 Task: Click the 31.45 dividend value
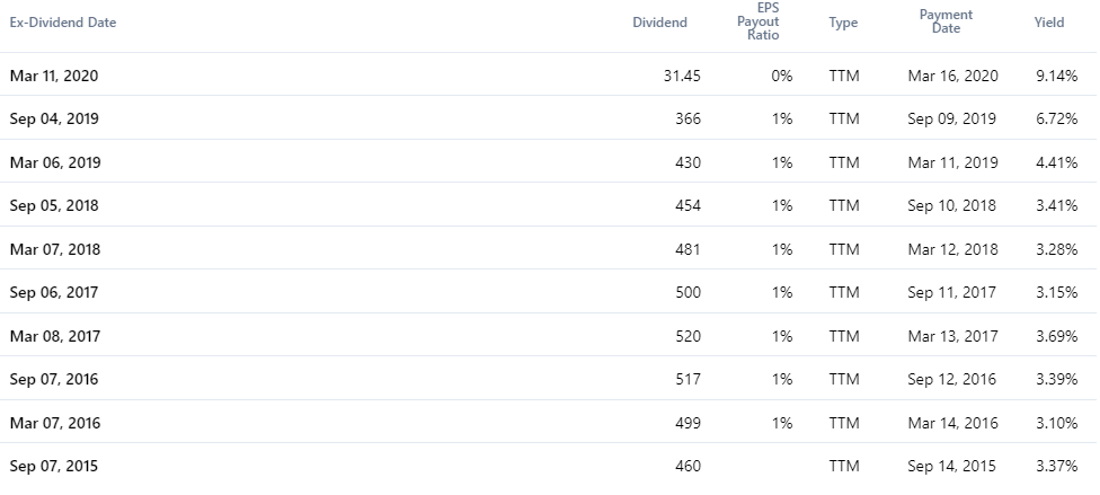681,75
